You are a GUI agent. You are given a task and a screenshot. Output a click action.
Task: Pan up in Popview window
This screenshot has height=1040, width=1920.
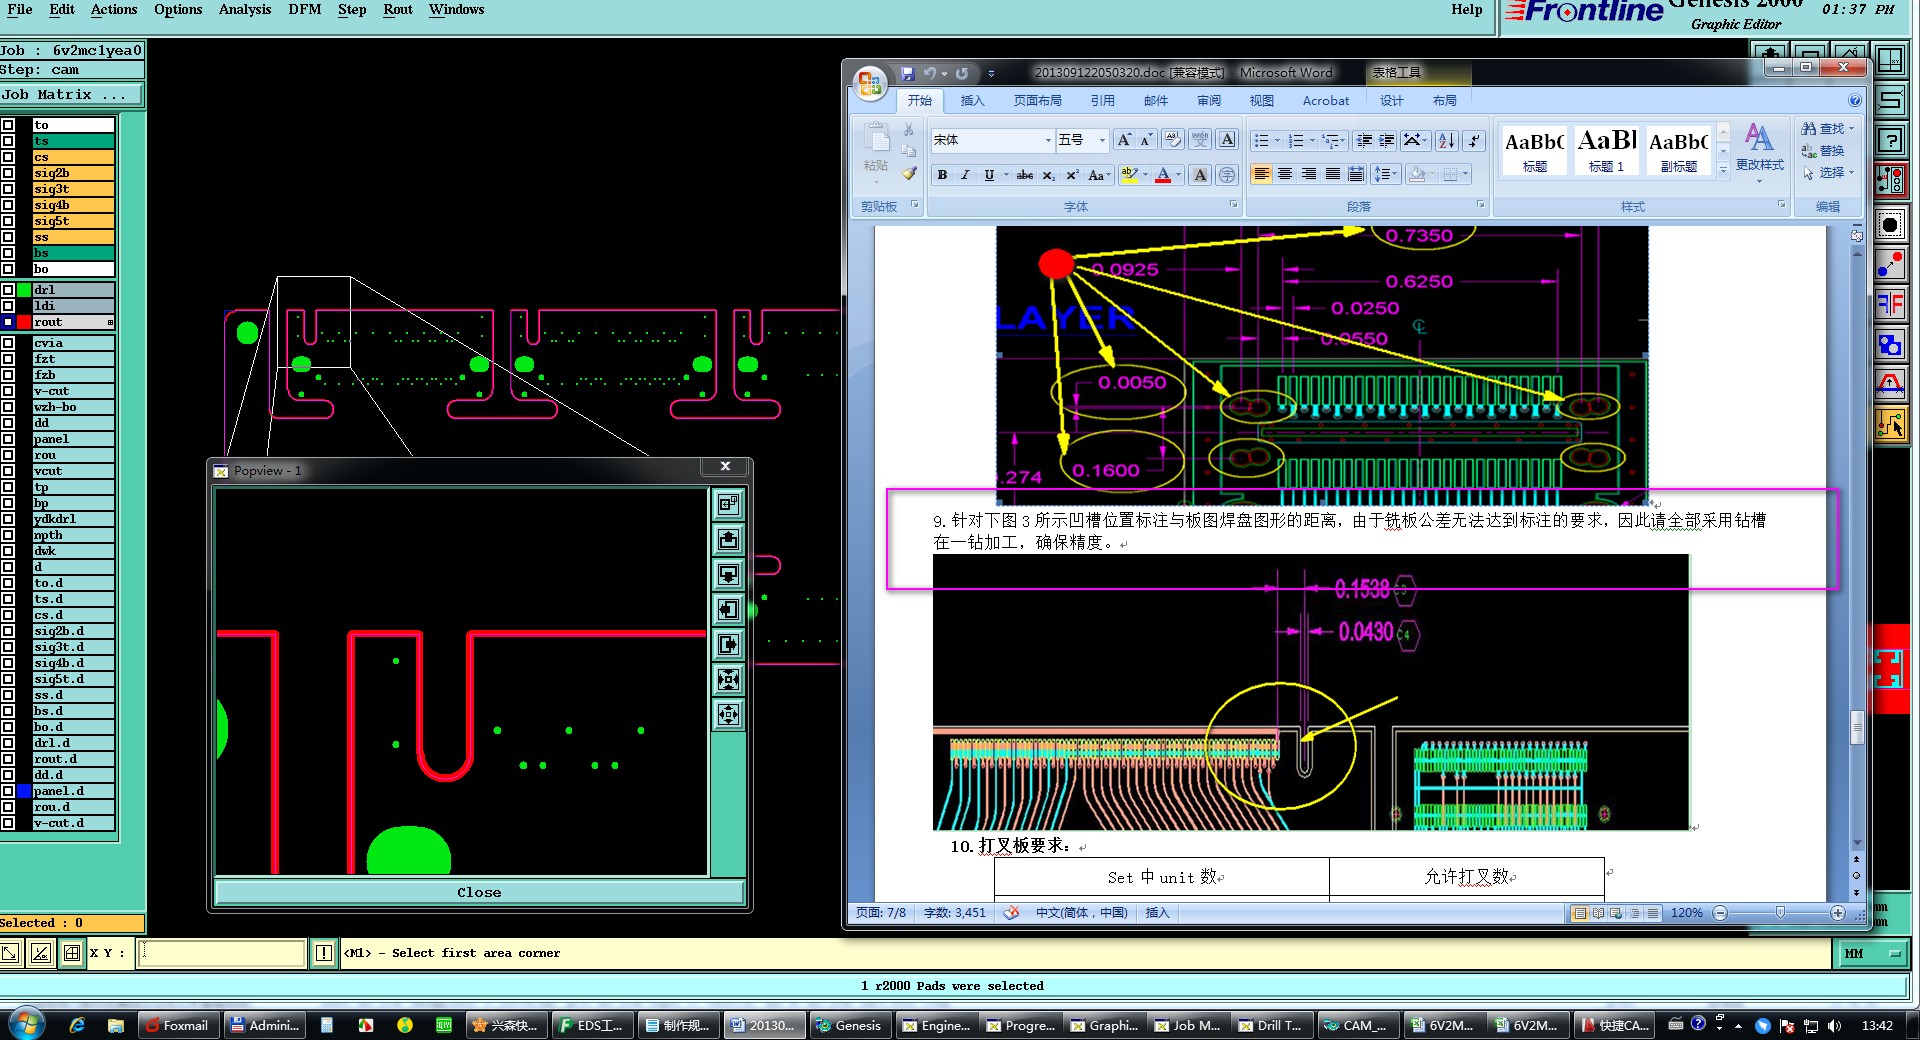coord(729,540)
